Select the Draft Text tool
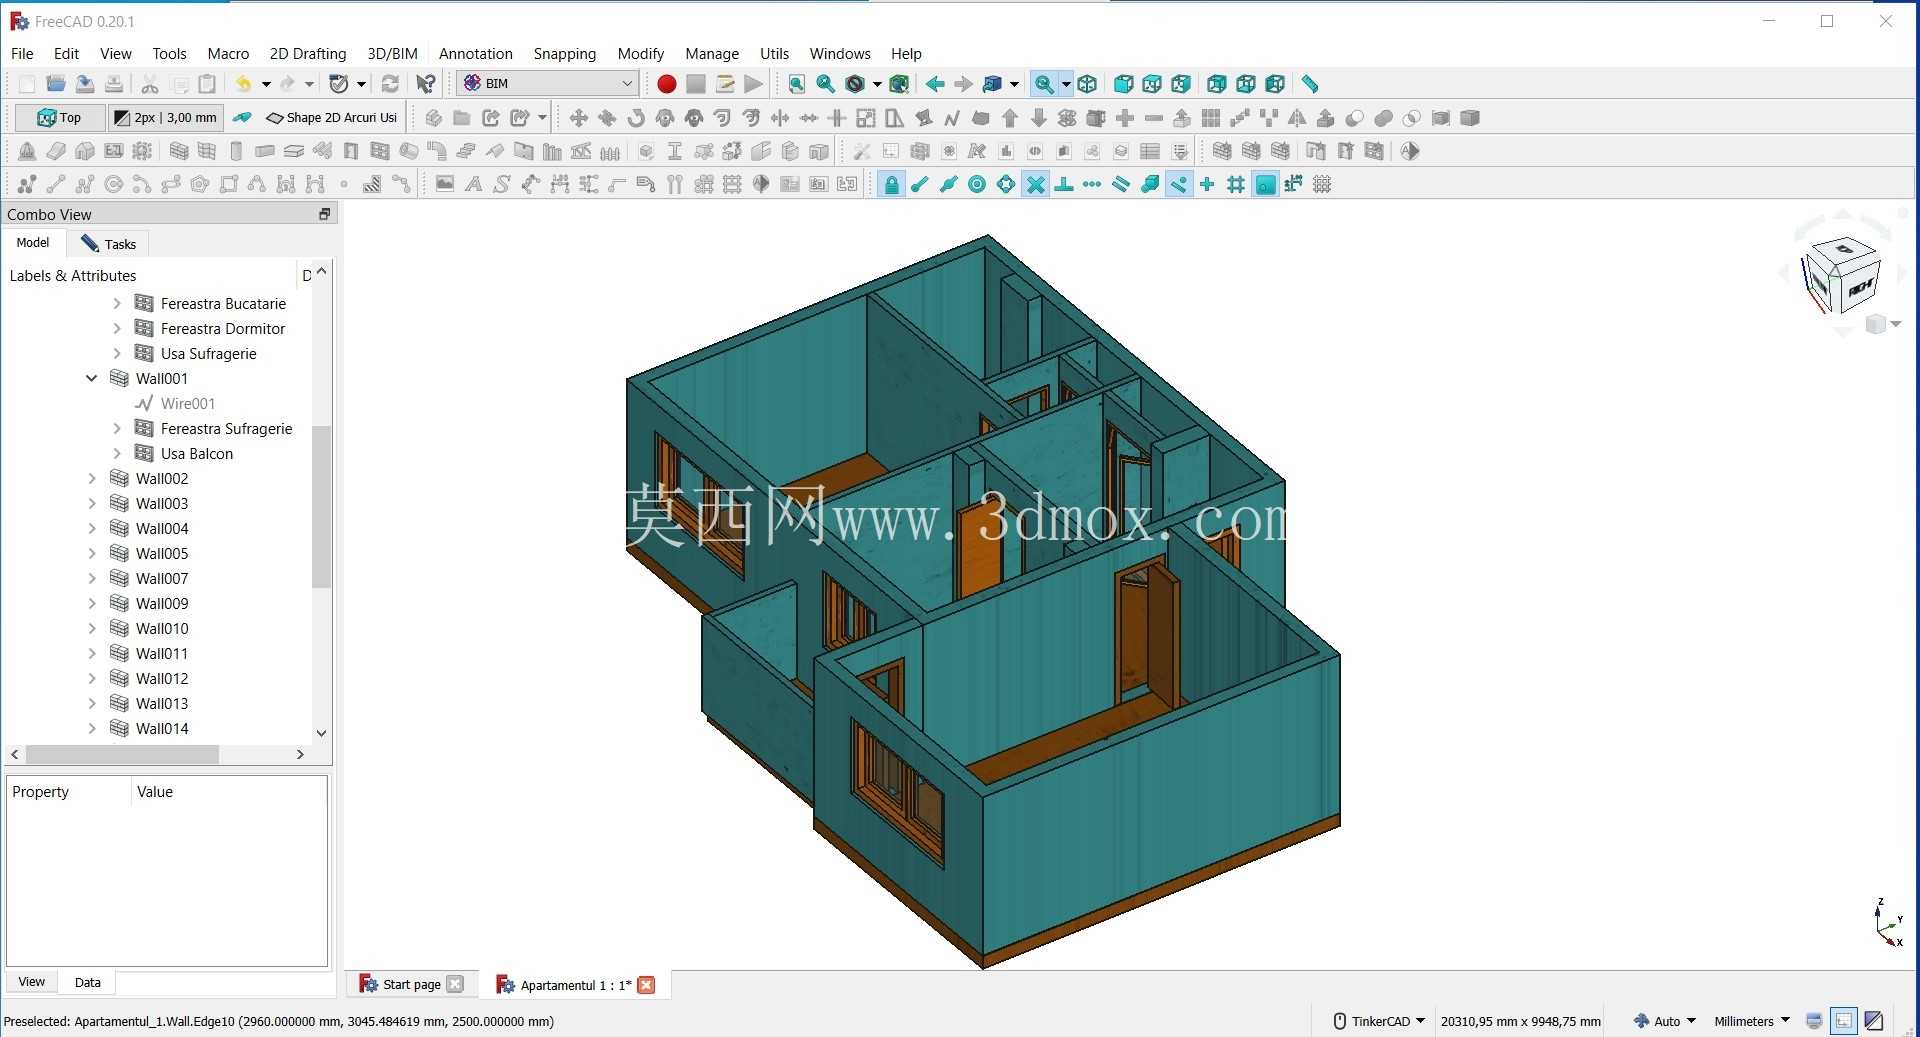 [474, 184]
